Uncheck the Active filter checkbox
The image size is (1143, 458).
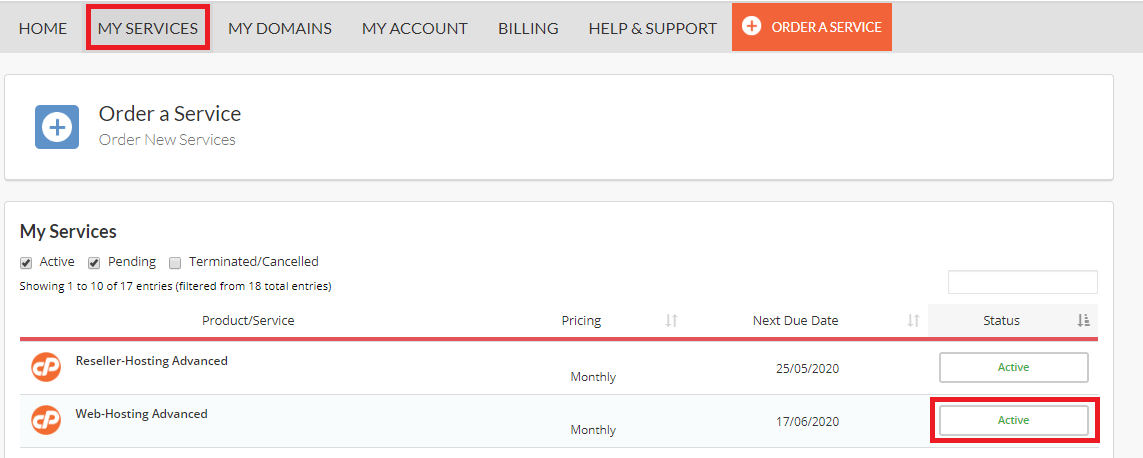coord(26,263)
